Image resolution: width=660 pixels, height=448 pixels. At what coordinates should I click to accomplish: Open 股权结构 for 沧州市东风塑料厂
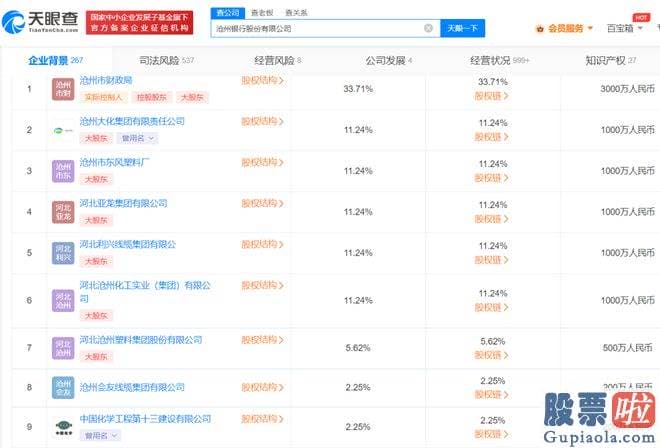click(262, 162)
